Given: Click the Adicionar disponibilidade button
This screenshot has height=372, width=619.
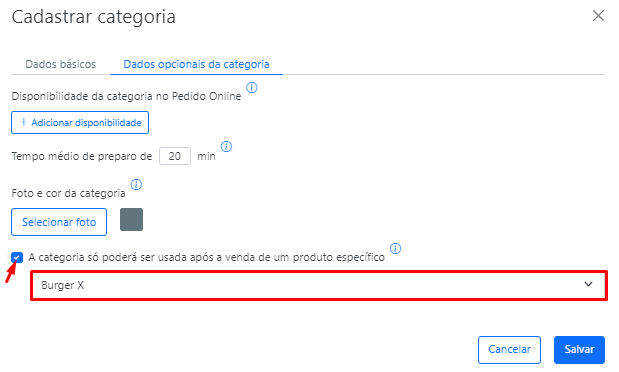Looking at the screenshot, I should [x=80, y=122].
